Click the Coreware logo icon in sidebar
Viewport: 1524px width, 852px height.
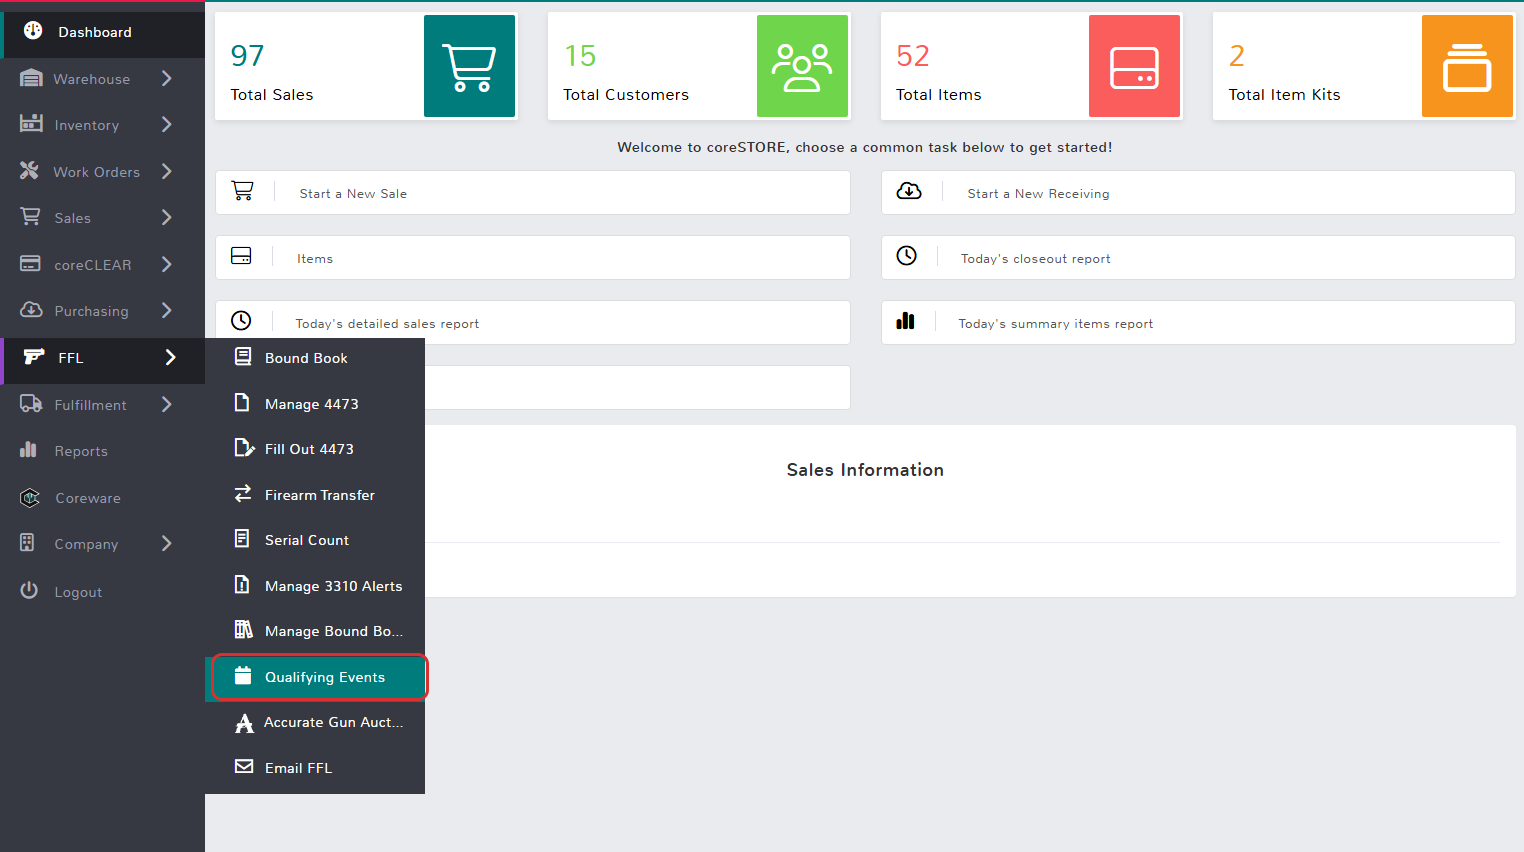pyautogui.click(x=30, y=498)
